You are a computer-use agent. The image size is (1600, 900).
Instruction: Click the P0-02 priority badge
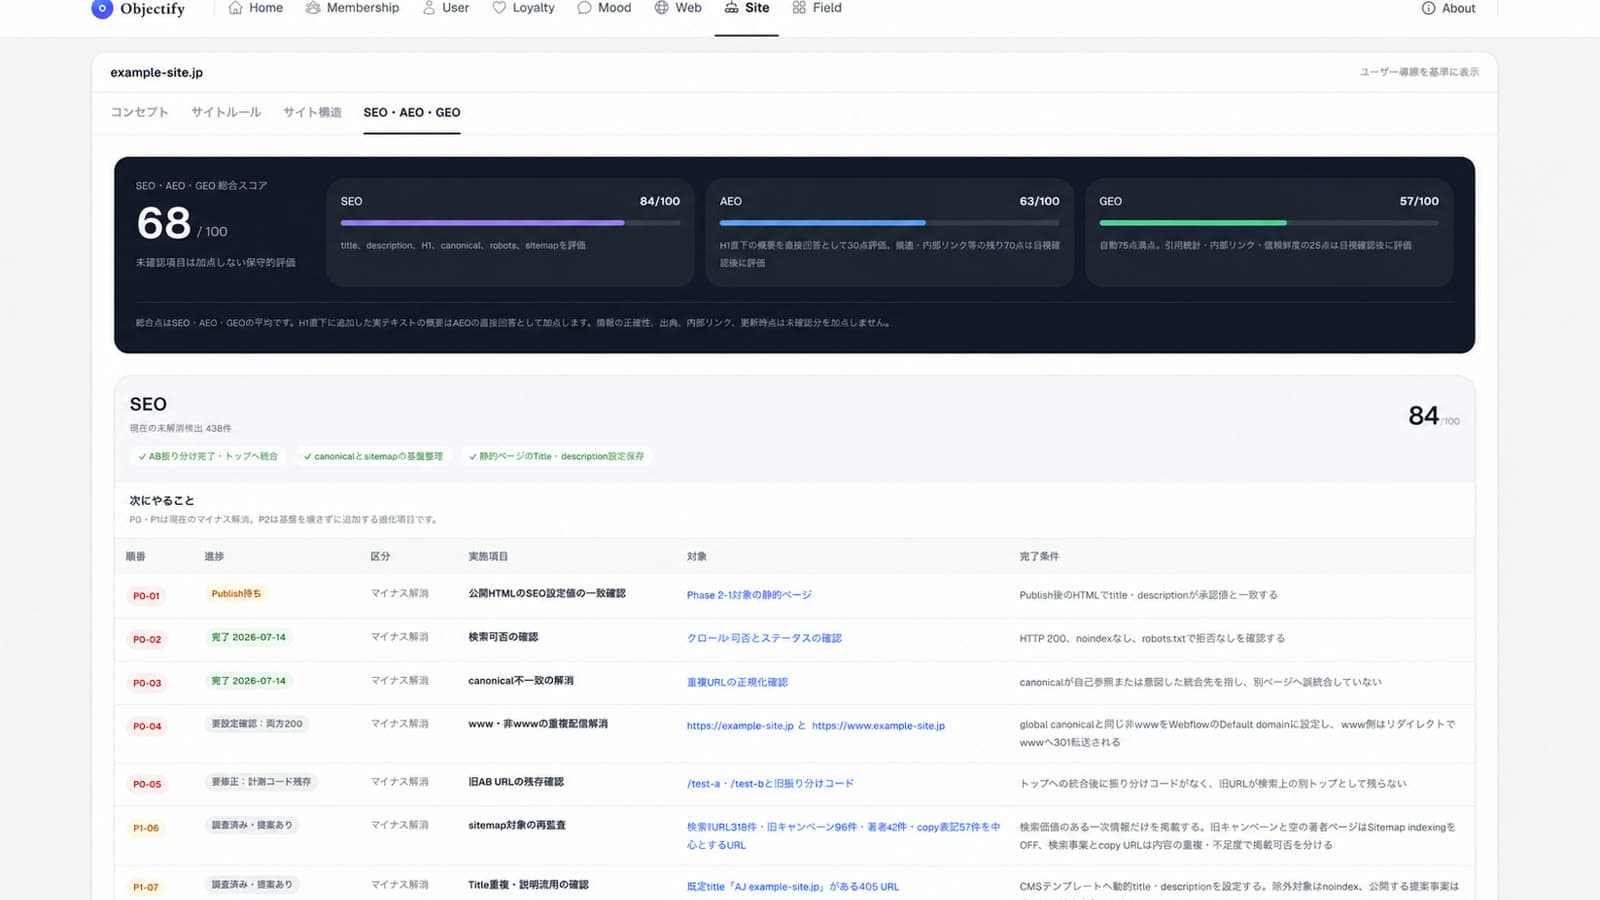[x=146, y=640]
